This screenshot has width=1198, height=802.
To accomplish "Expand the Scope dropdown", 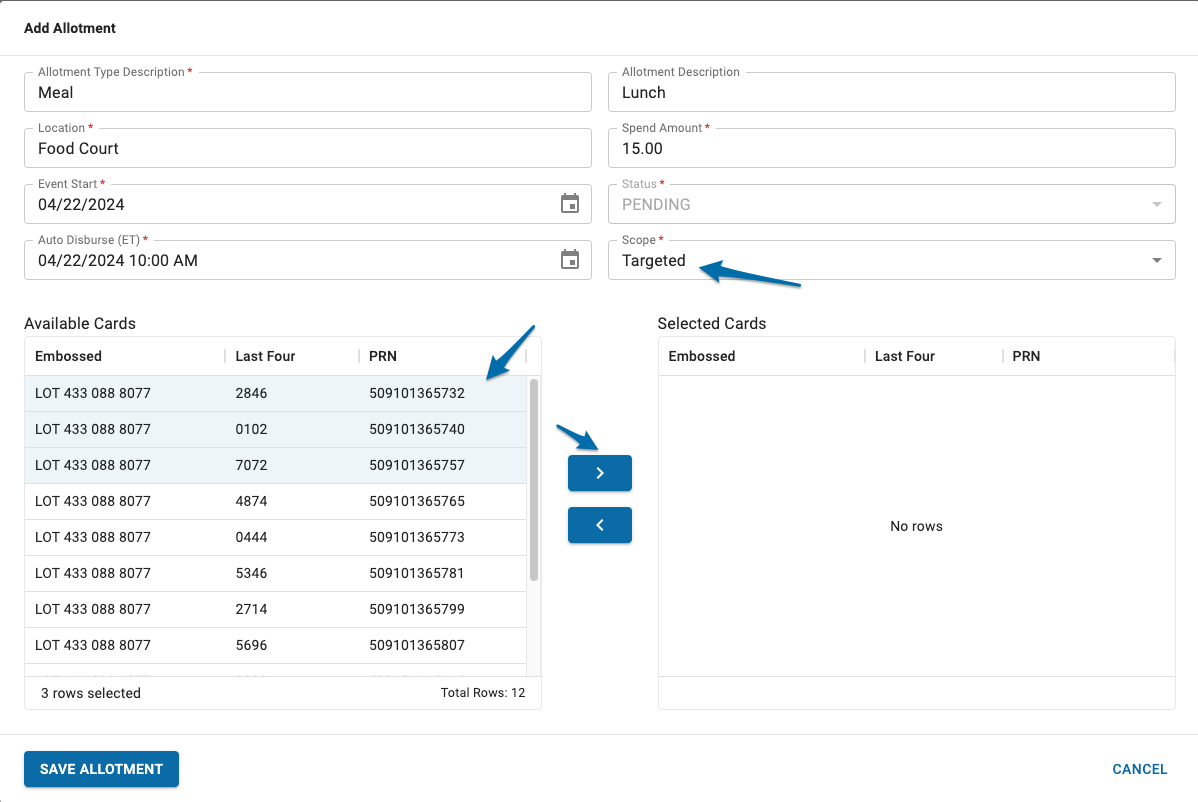I will (x=1156, y=260).
